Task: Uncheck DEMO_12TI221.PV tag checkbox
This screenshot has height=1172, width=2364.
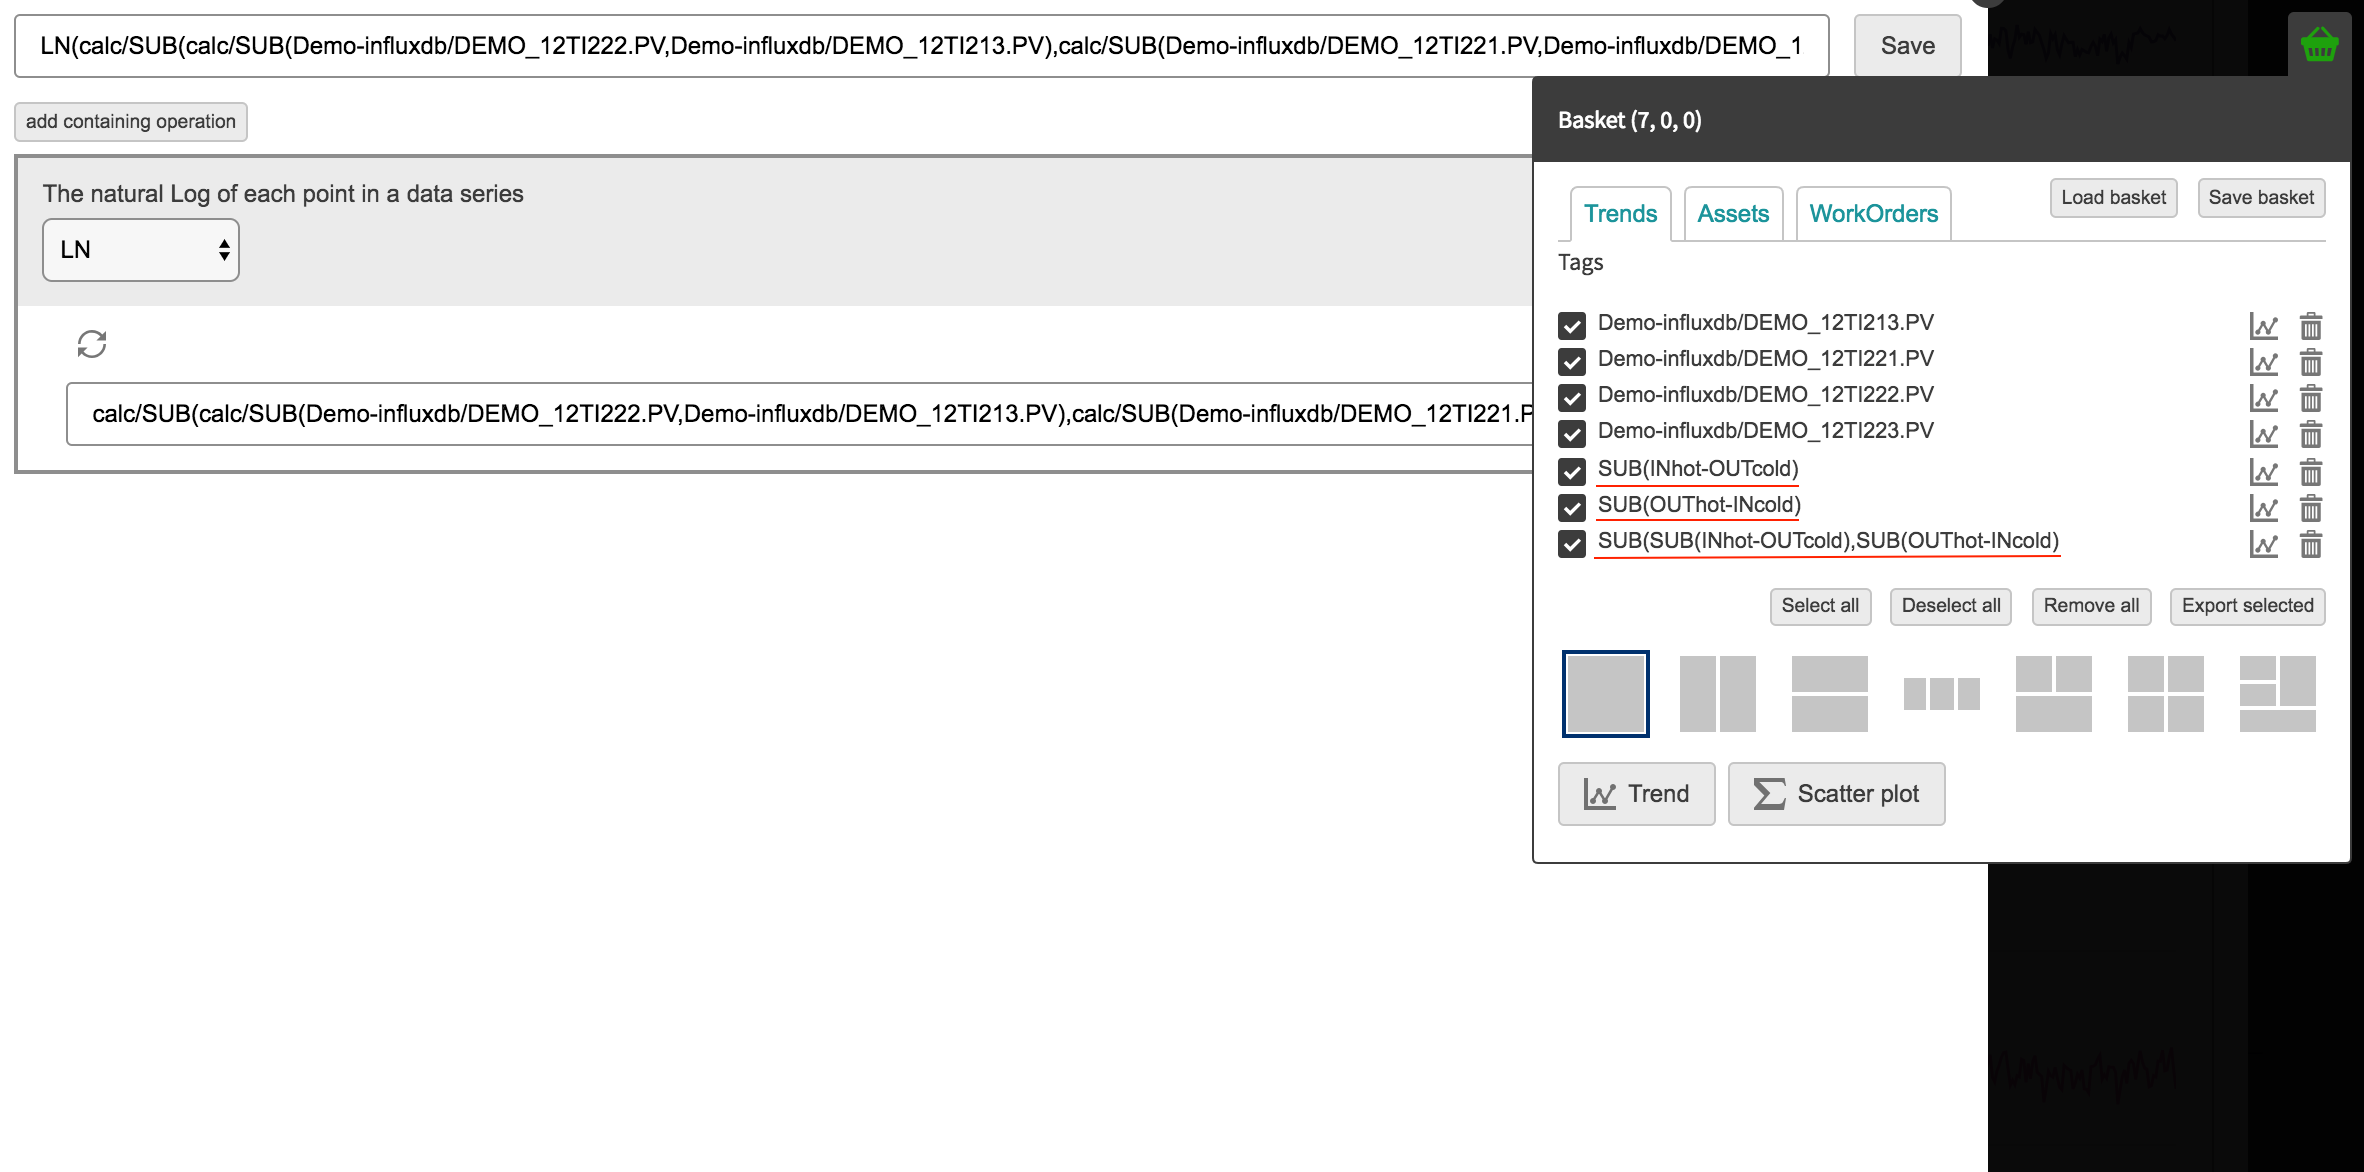Action: pyautogui.click(x=1572, y=362)
